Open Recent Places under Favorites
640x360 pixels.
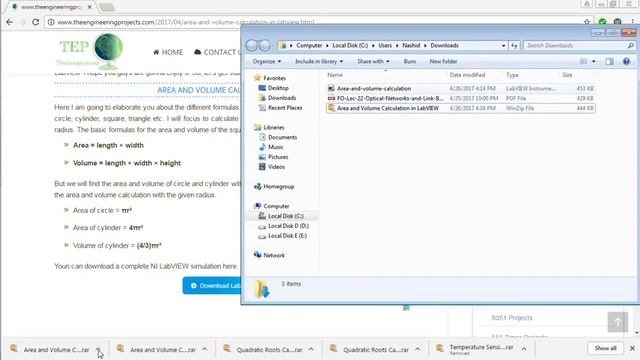pos(285,108)
